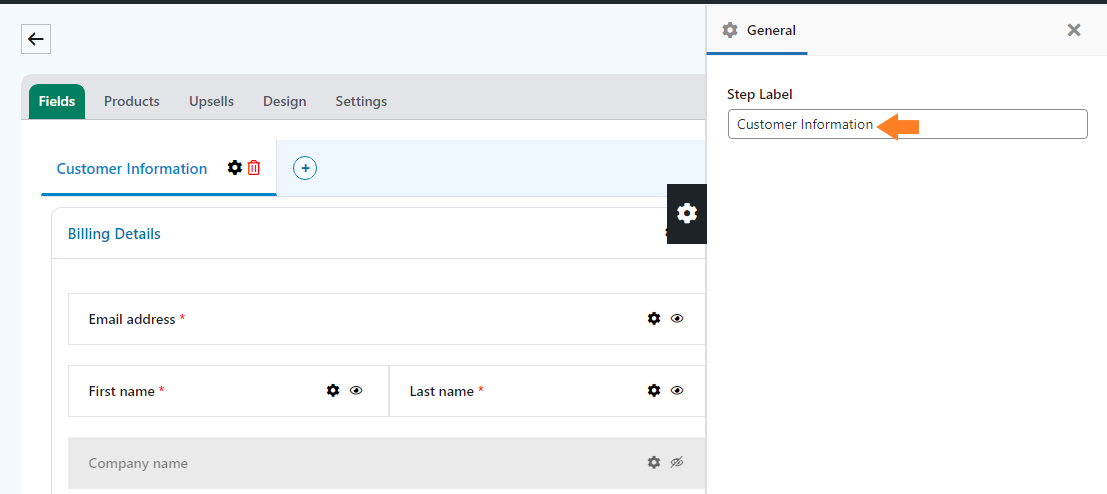The width and height of the screenshot is (1107, 494).
Task: Open Customer Information step settings gear
Action: [x=234, y=168]
